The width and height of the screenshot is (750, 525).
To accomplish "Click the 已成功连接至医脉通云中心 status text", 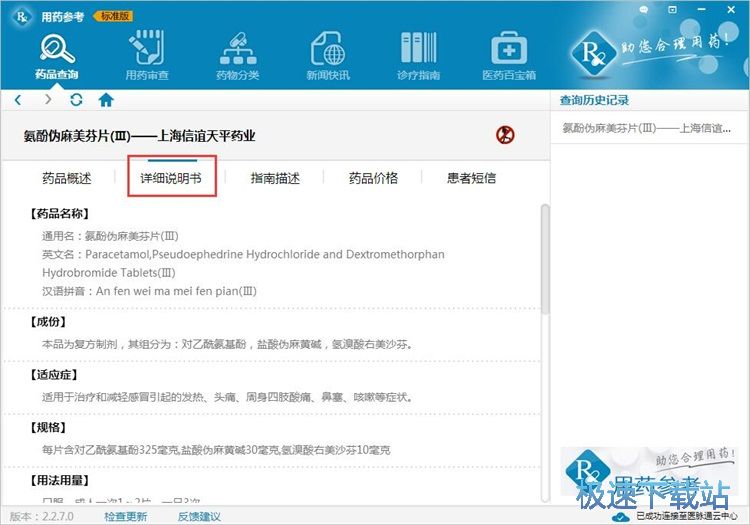I will tap(687, 516).
